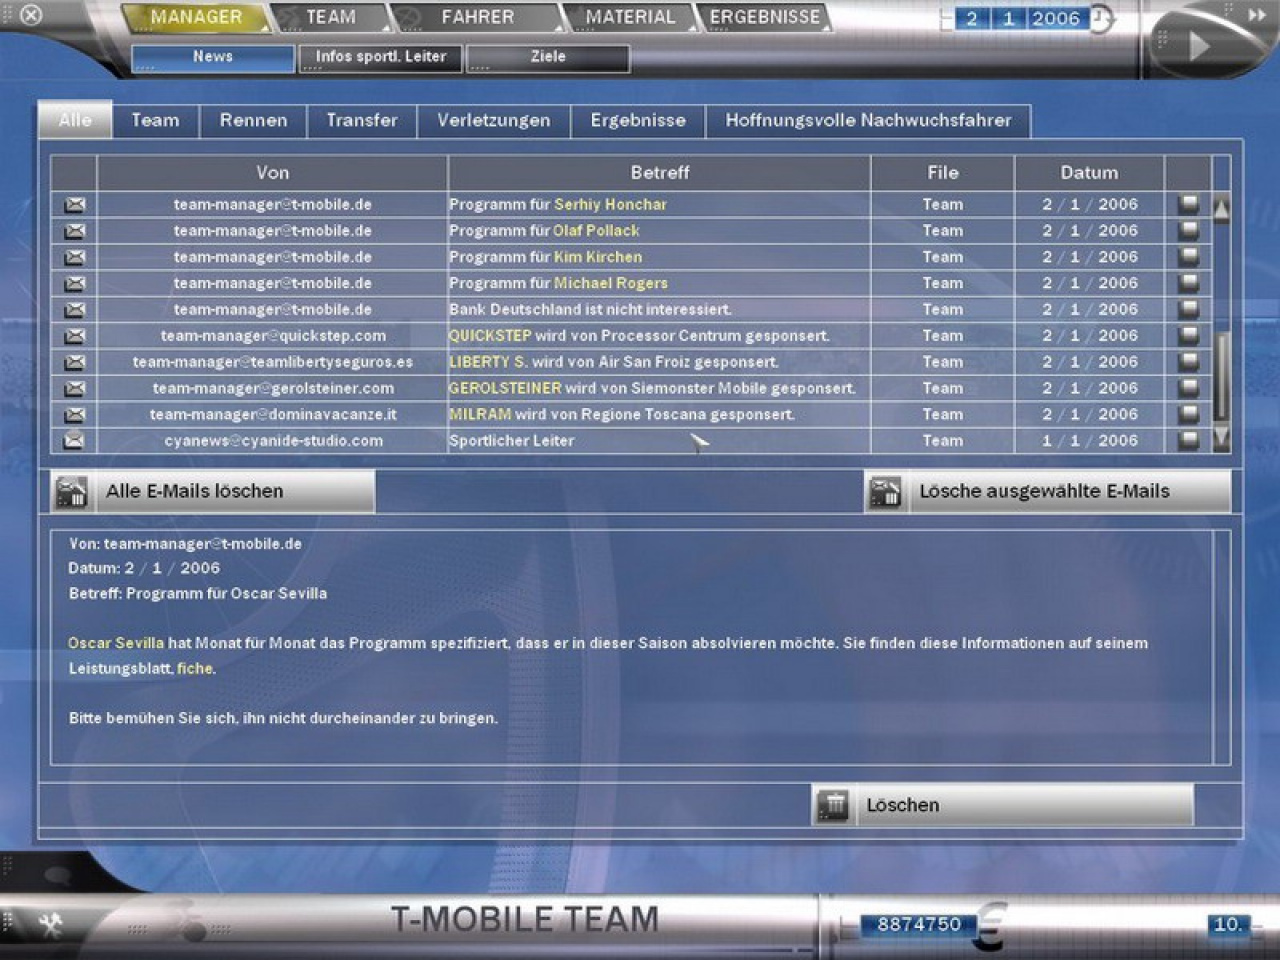Click the email list scrollbar thumb

(1221, 375)
